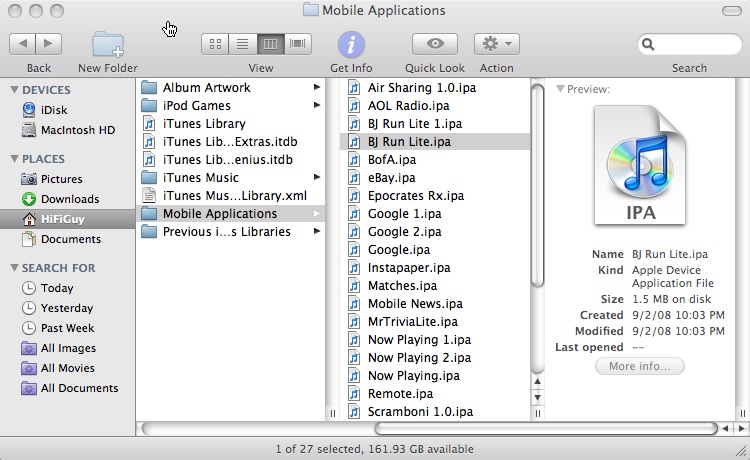Open Quick Look with the eye button
Image resolution: width=750 pixels, height=460 pixels.
pos(435,44)
